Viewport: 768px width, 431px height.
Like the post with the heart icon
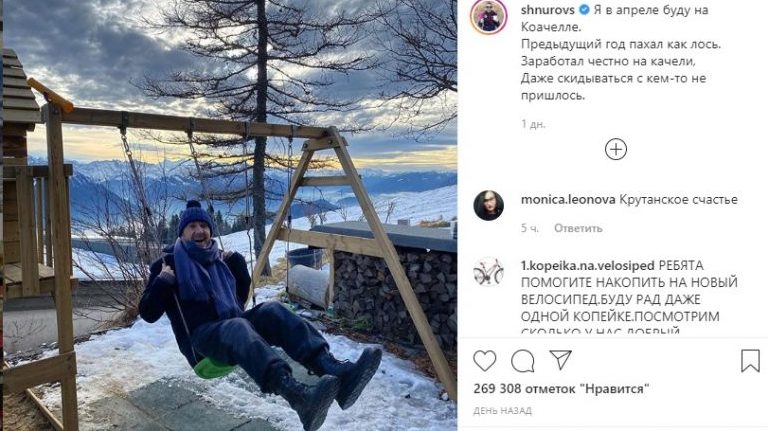(x=484, y=361)
